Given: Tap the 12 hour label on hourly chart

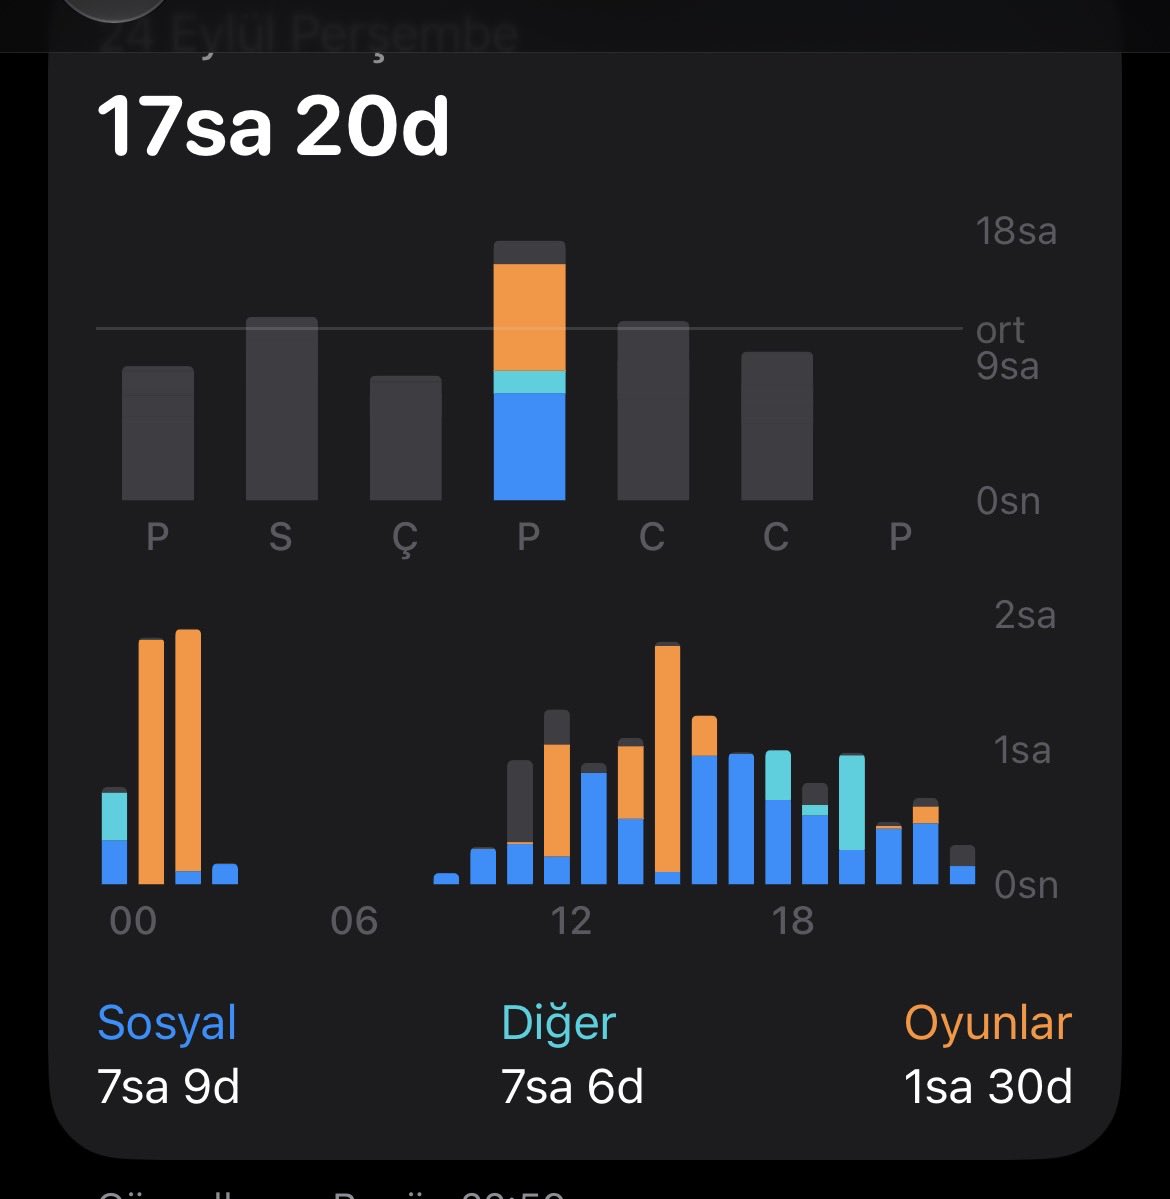Looking at the screenshot, I should [570, 921].
